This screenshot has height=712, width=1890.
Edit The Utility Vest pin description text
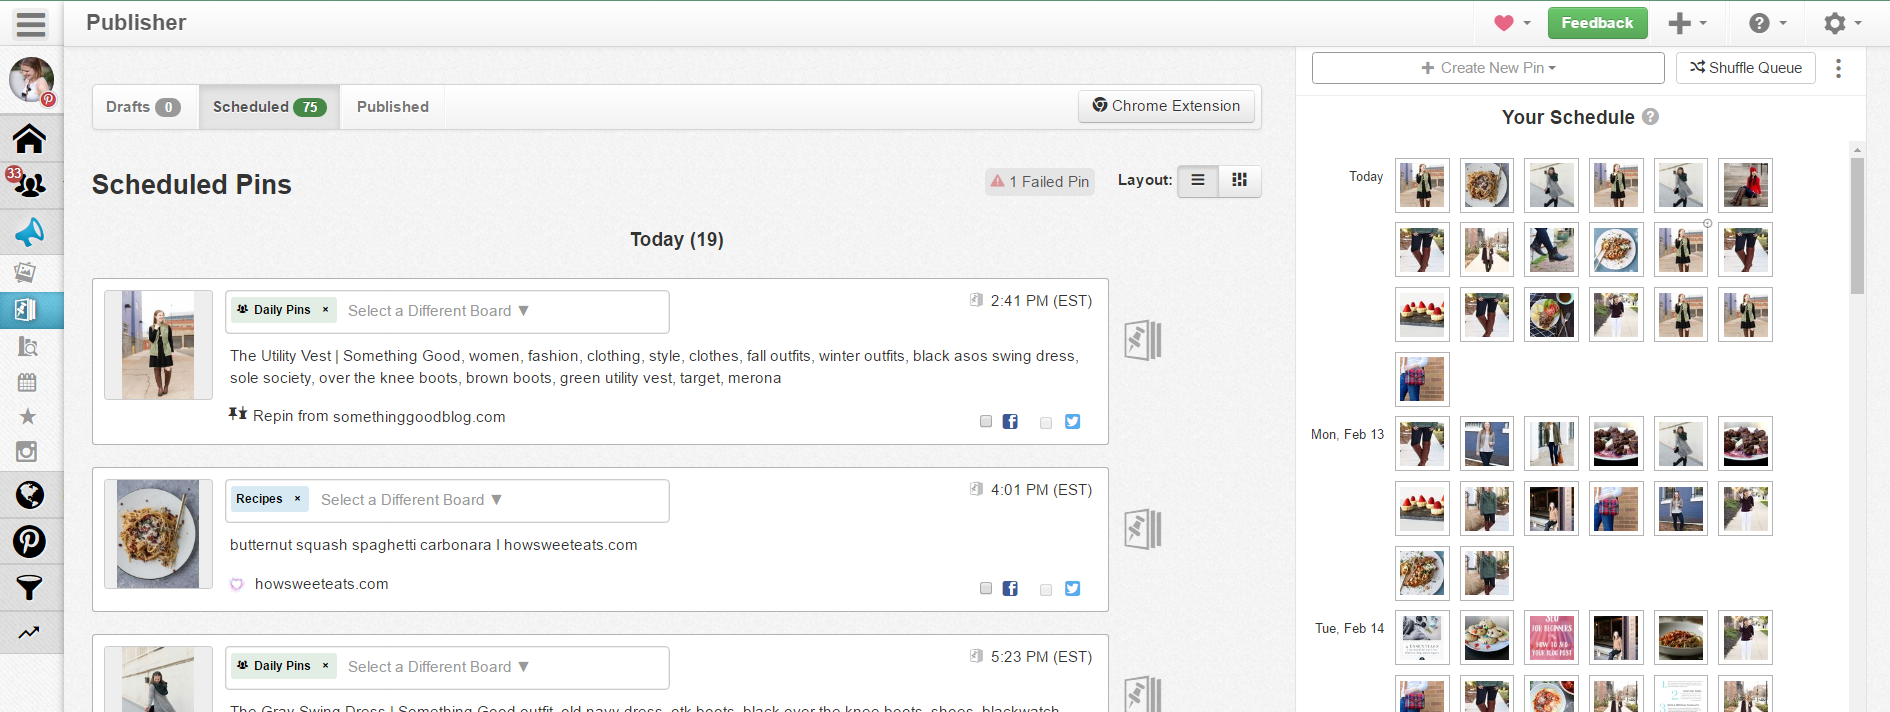(x=655, y=367)
